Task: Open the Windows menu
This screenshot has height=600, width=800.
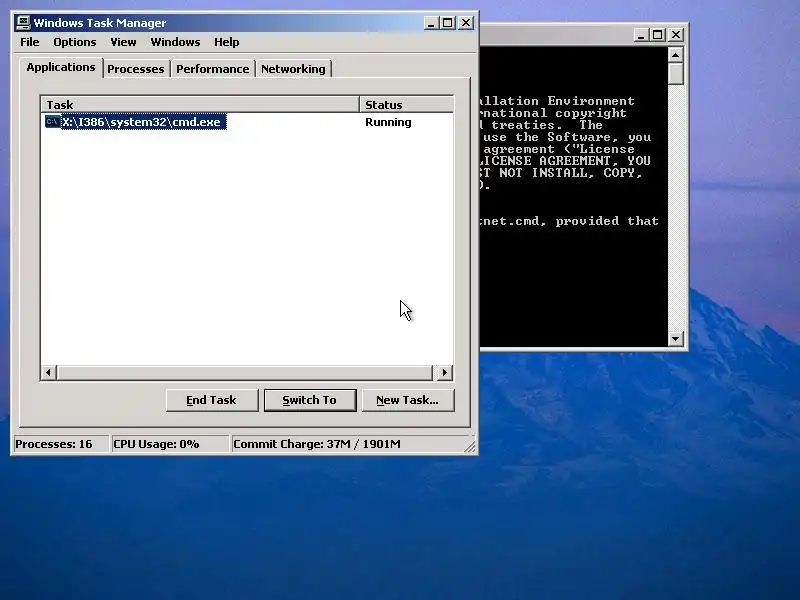Action: pyautogui.click(x=175, y=42)
